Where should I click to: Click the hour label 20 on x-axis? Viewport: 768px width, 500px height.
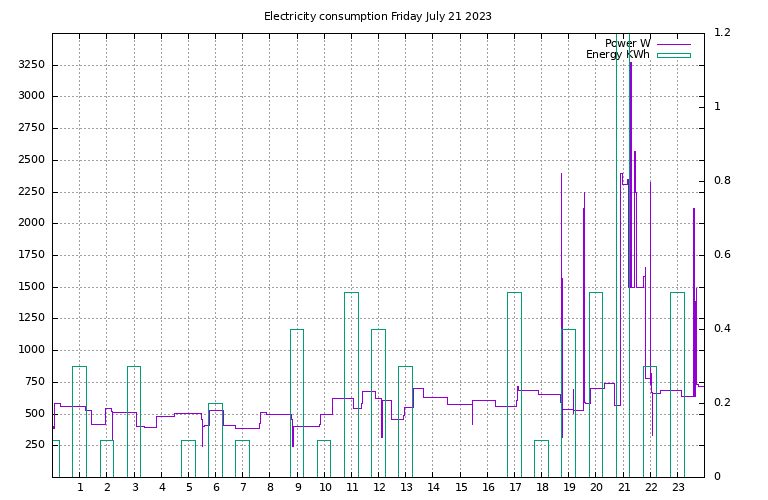(x=597, y=488)
